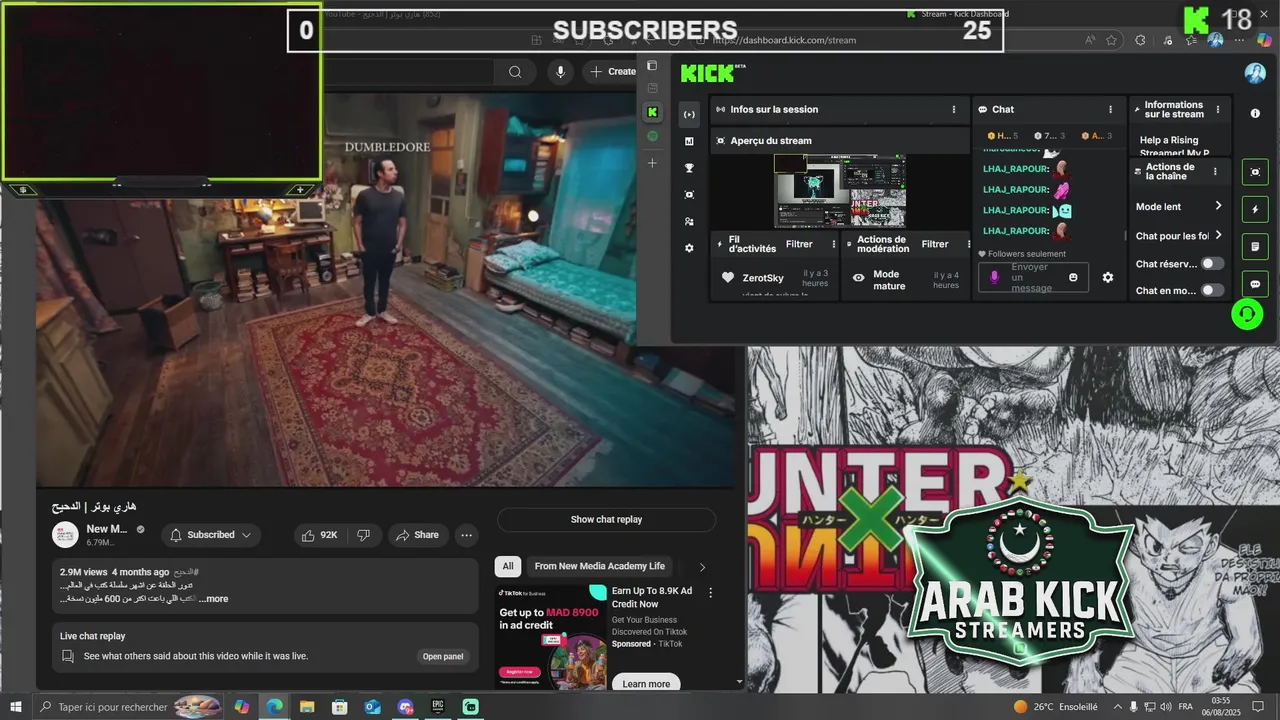
Task: Open Chat panel three-dot options menu
Action: pos(1110,110)
